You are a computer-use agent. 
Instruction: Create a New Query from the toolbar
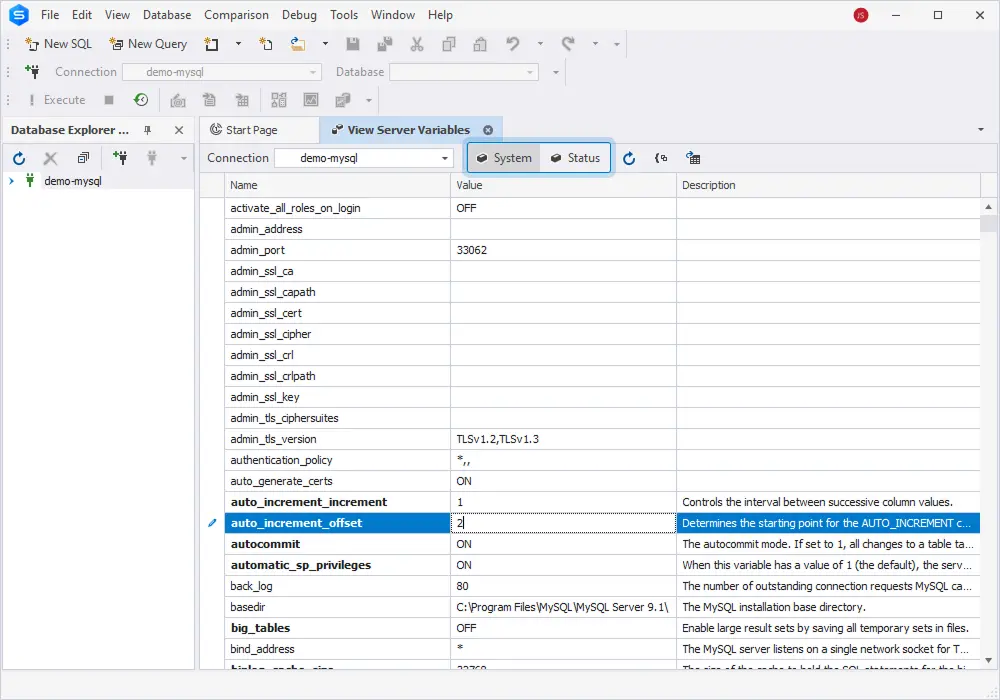(x=148, y=44)
